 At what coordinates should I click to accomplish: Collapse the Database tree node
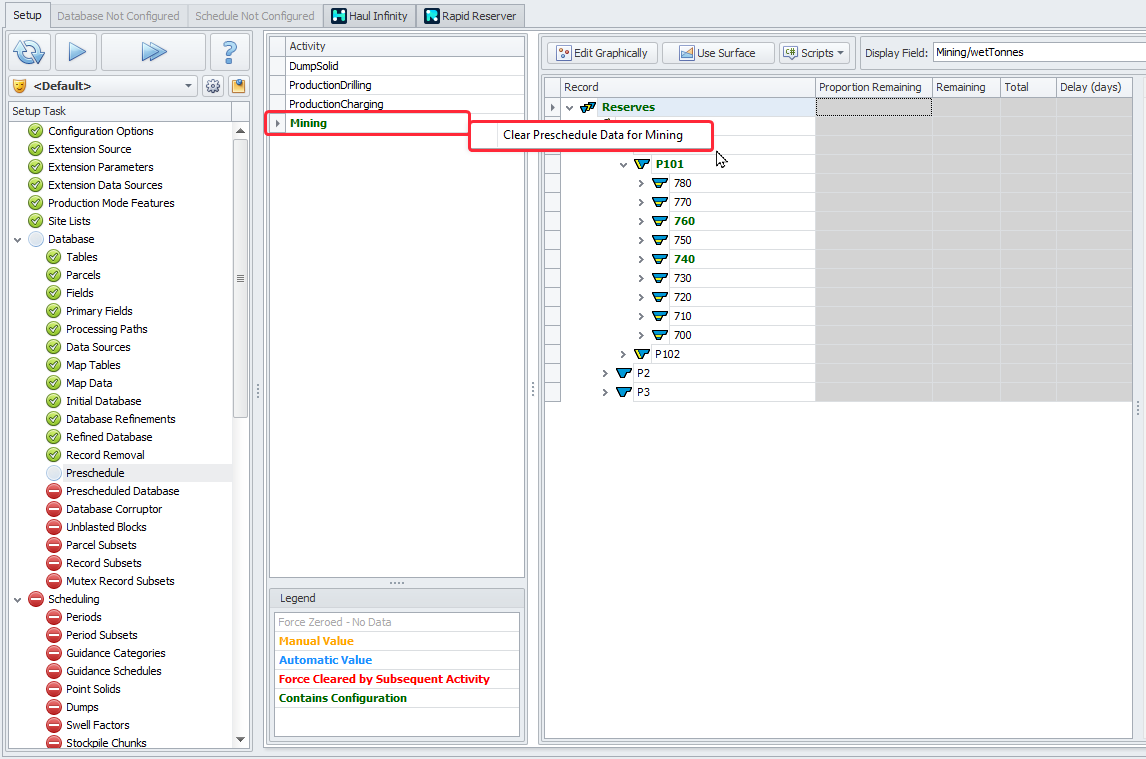tap(18, 240)
